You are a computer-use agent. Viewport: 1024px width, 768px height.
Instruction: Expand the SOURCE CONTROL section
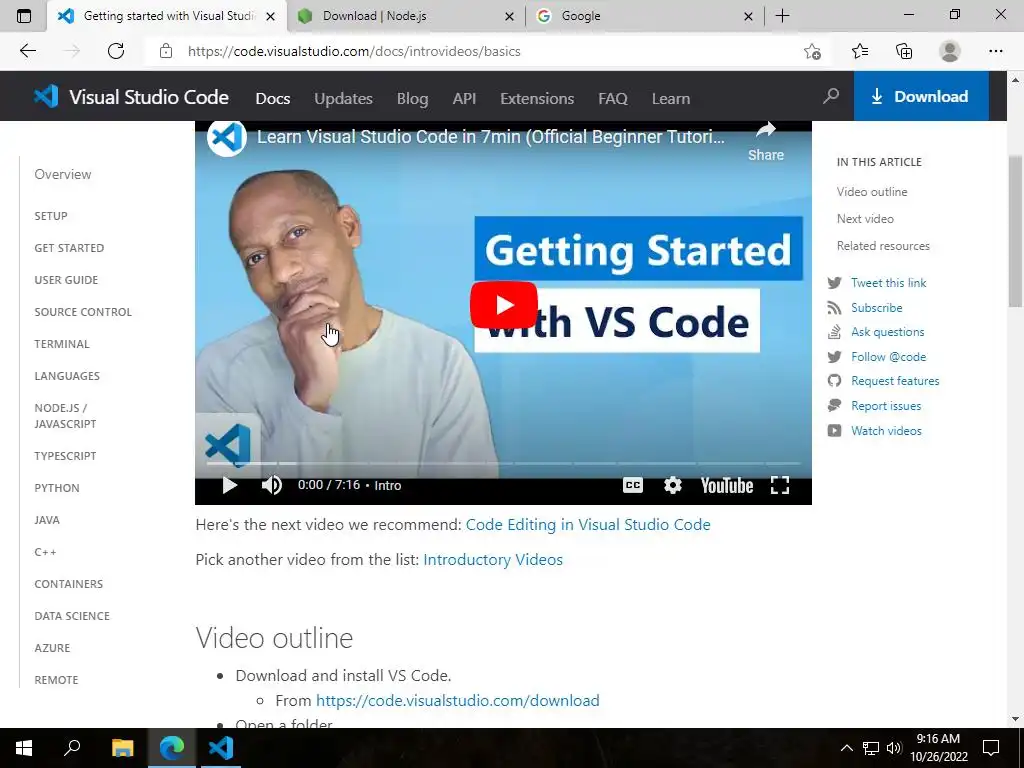[x=83, y=312]
